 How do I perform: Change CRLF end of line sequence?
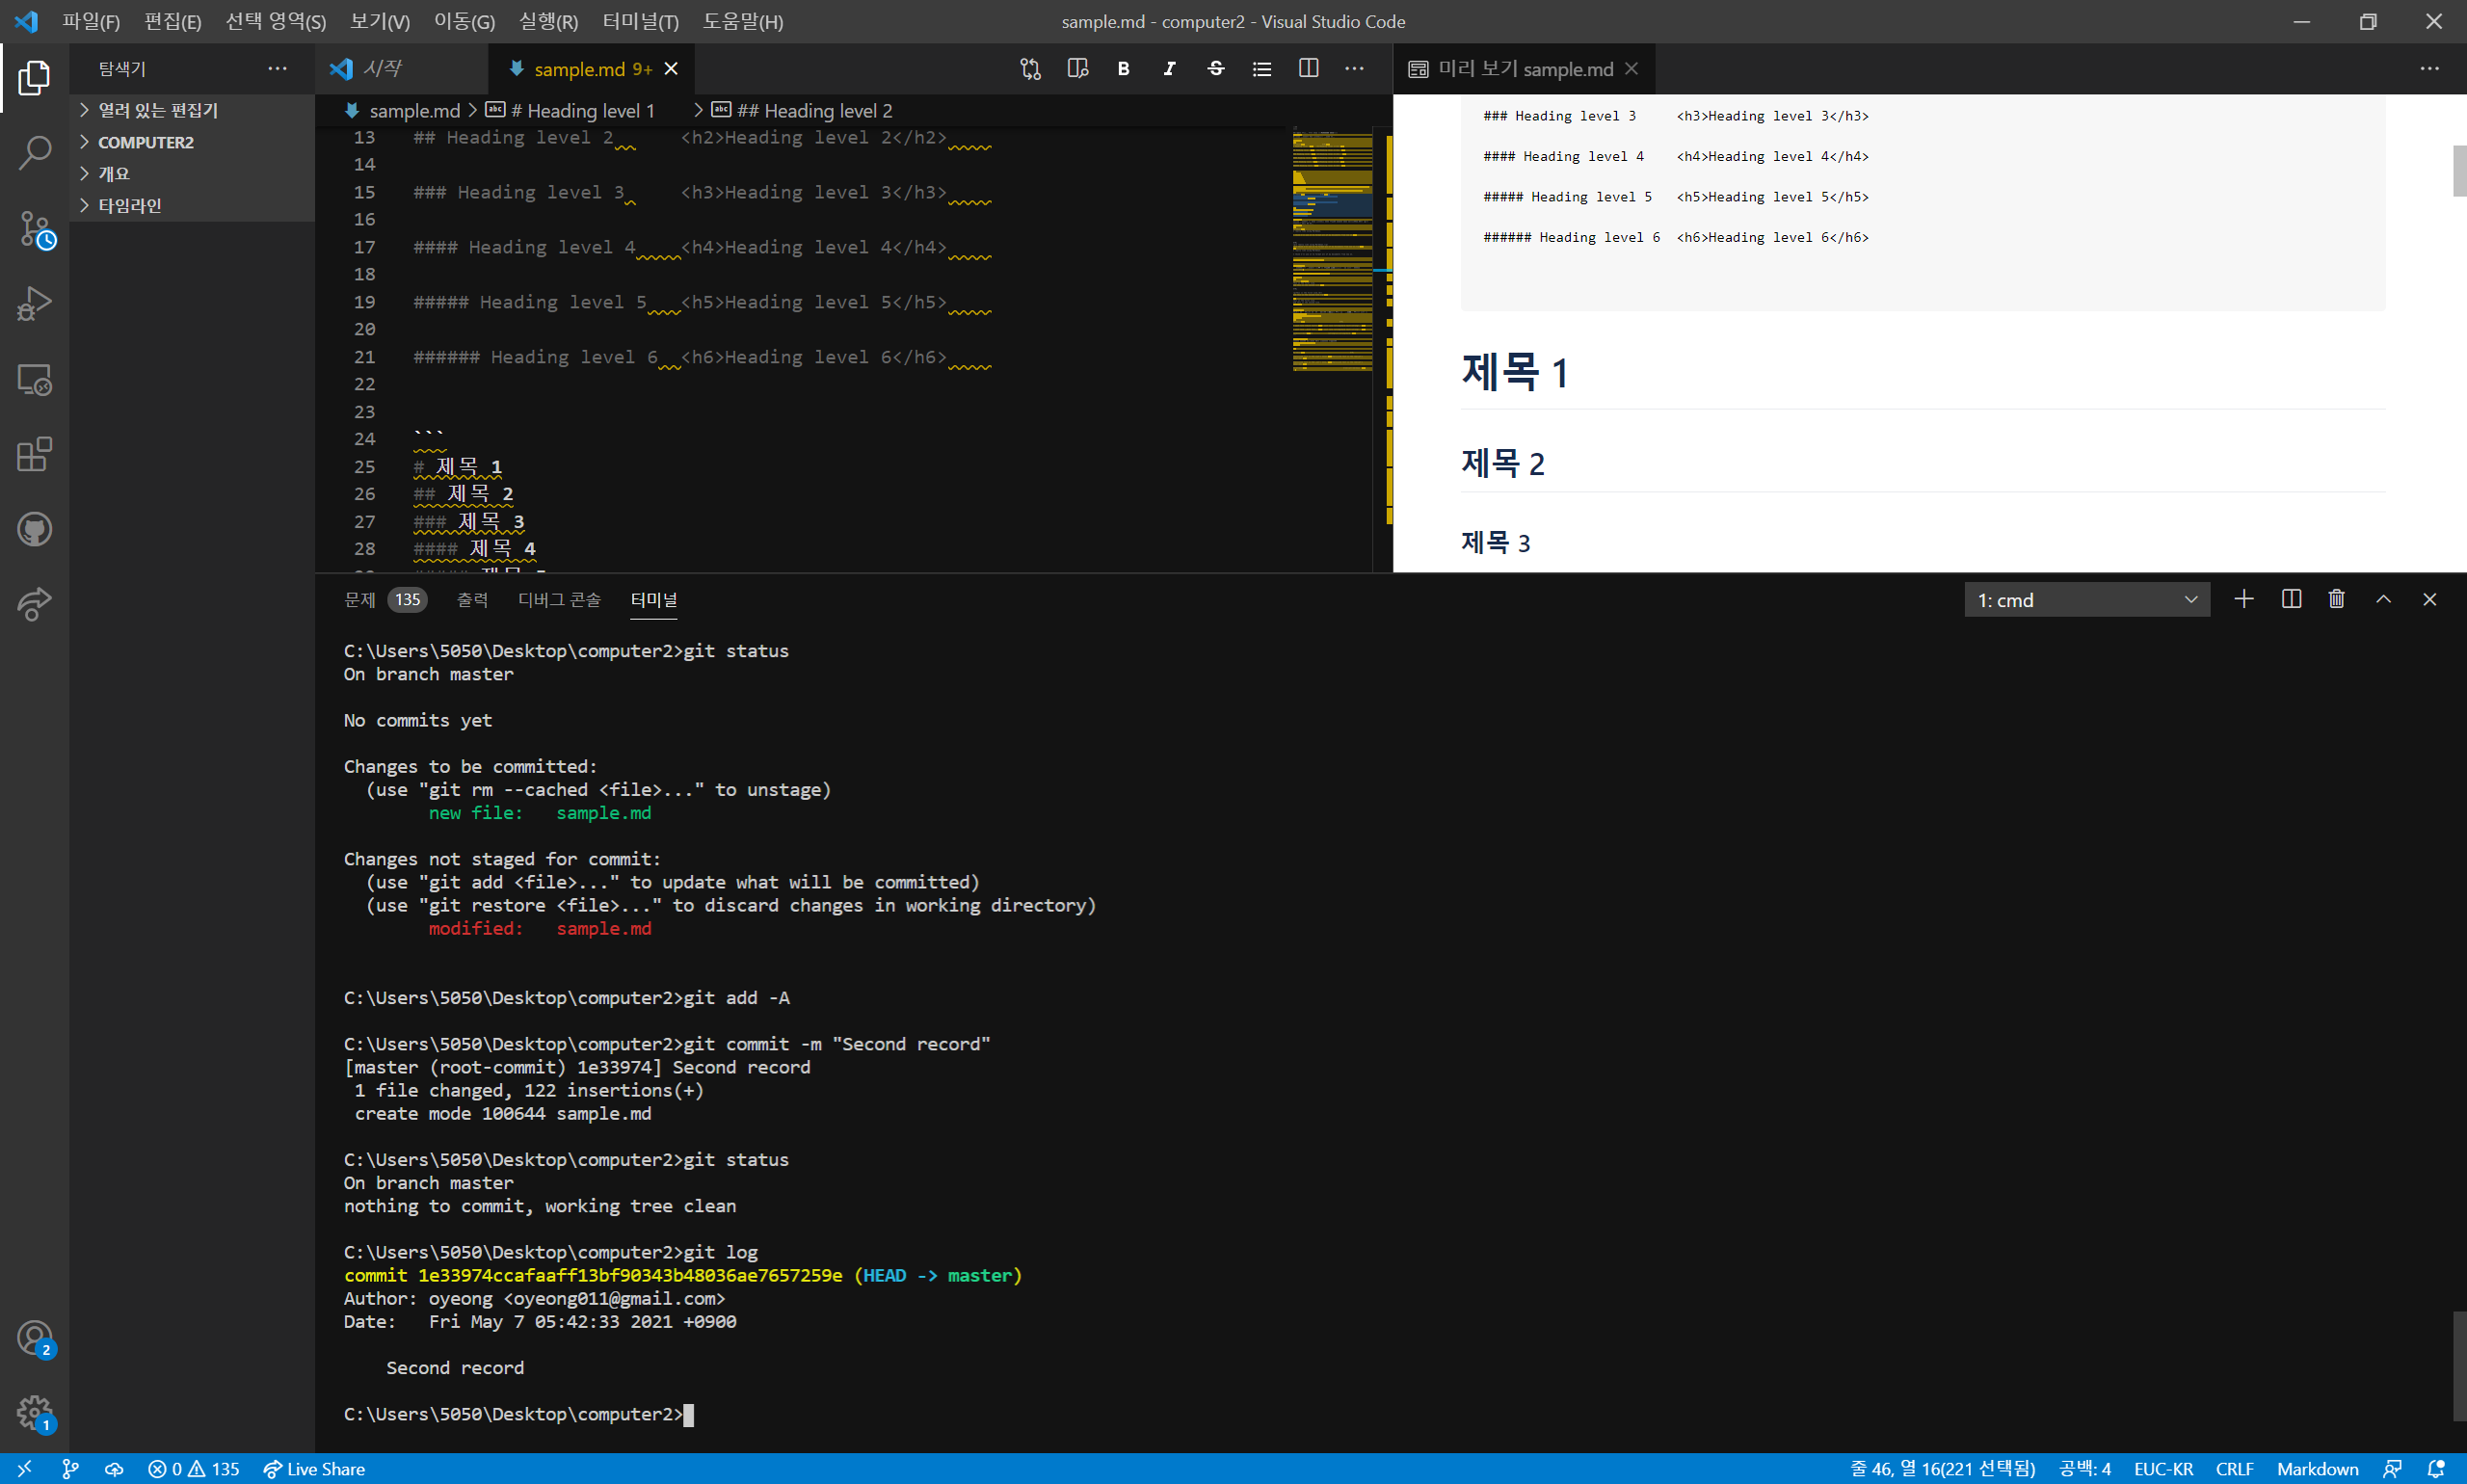pos(2234,1469)
